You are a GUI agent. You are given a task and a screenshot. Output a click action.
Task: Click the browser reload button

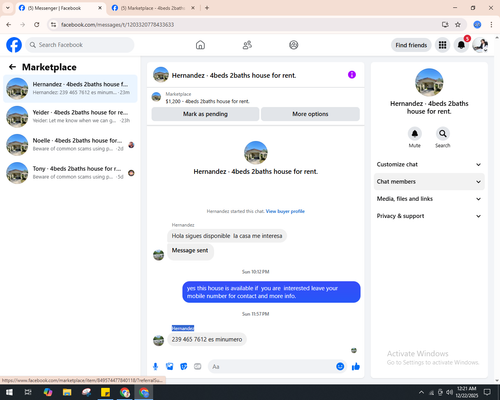tap(37, 25)
